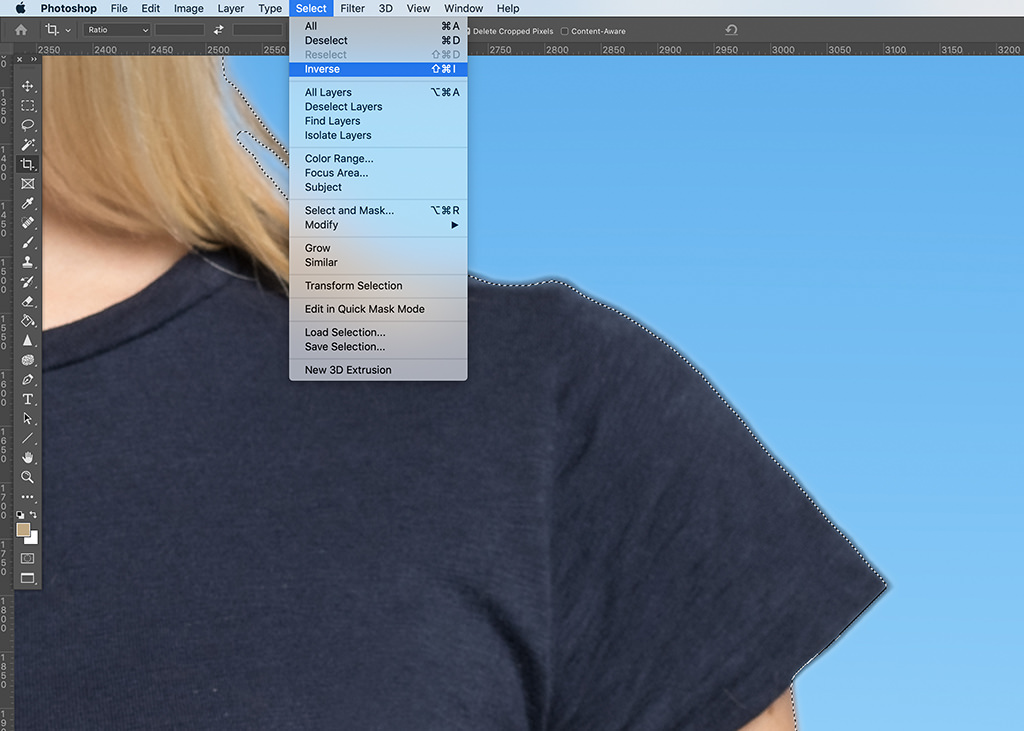The height and width of the screenshot is (731, 1024).
Task: Choose Edit in Quick Mask Mode
Action: coord(378,309)
